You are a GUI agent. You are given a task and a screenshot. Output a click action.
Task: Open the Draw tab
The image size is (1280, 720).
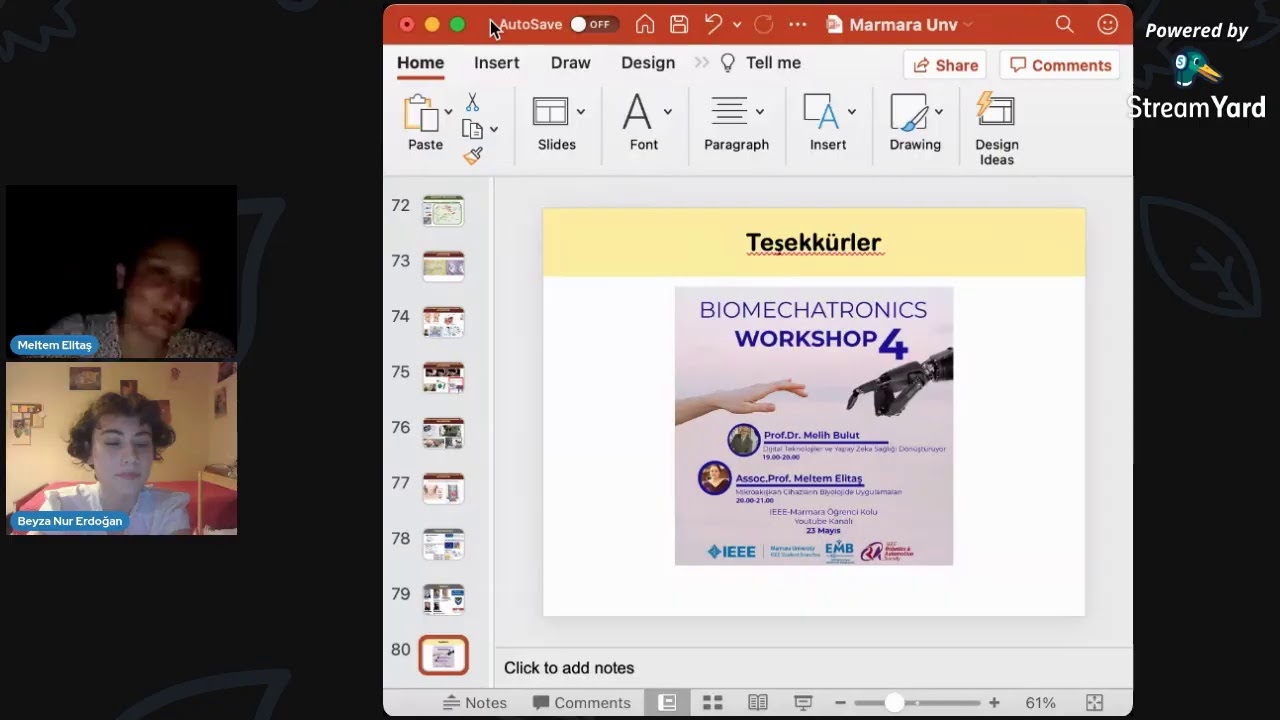click(x=571, y=63)
